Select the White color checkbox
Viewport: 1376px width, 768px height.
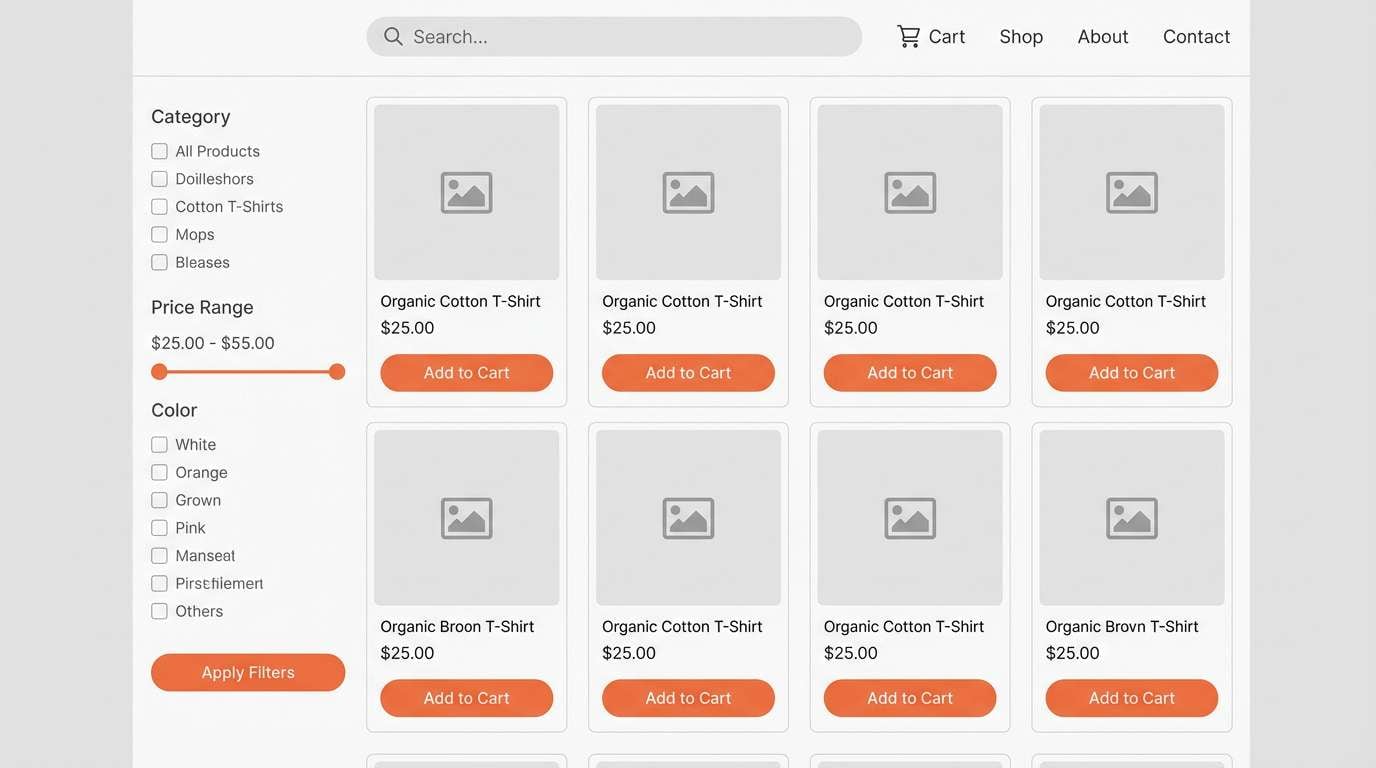pyautogui.click(x=159, y=445)
